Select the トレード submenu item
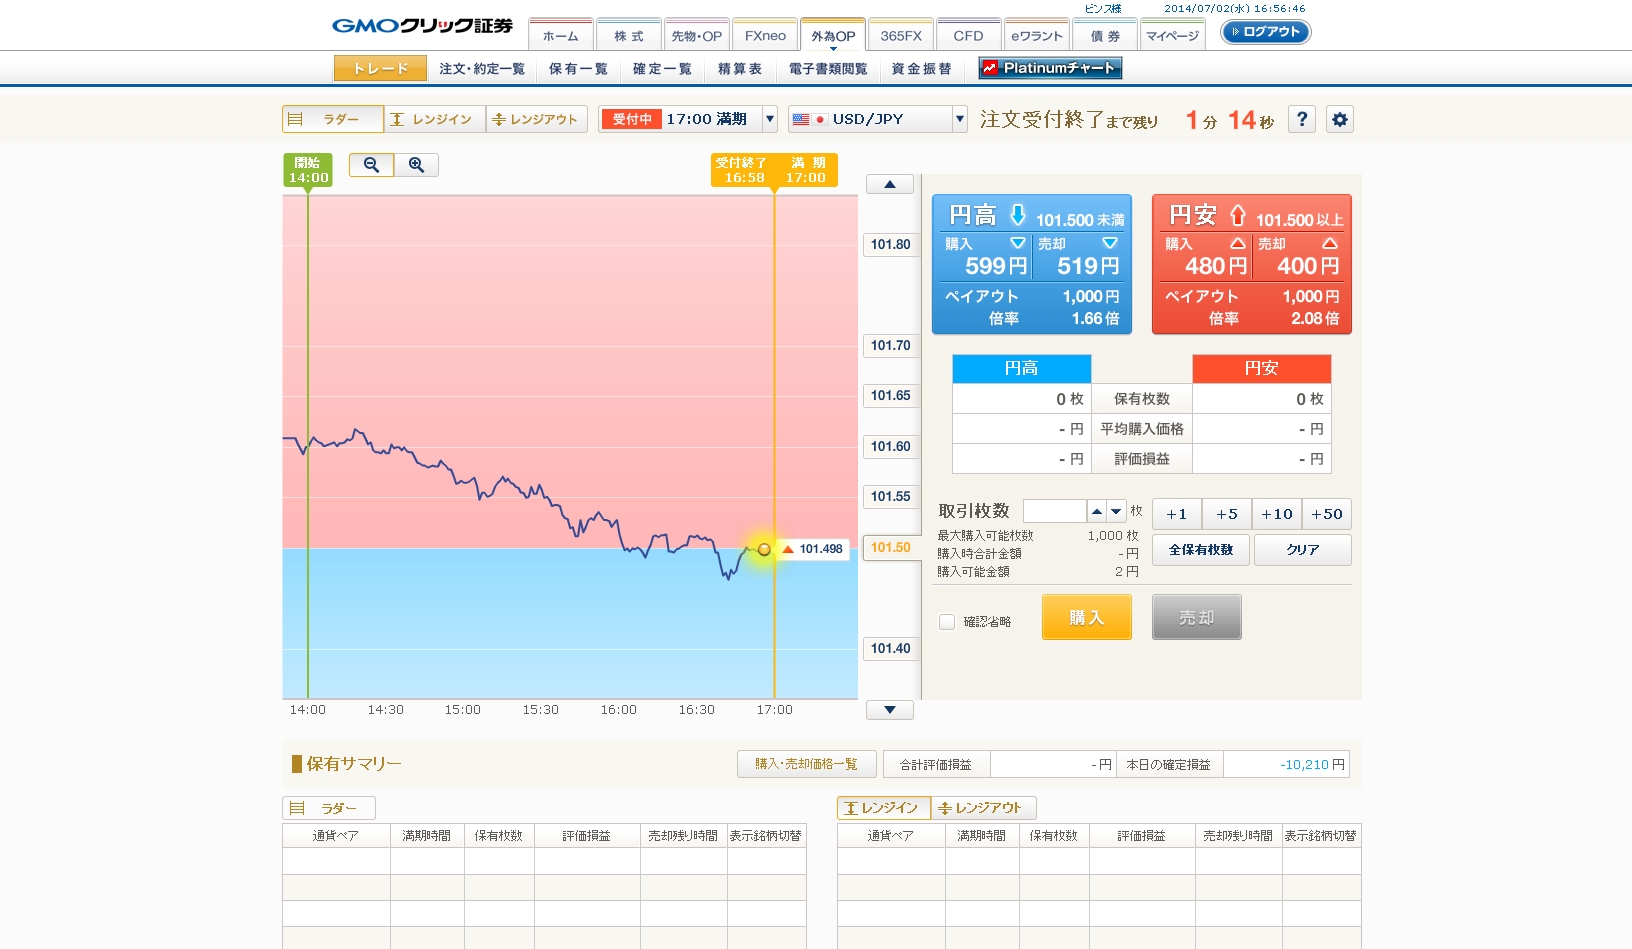This screenshot has height=949, width=1632. (381, 68)
